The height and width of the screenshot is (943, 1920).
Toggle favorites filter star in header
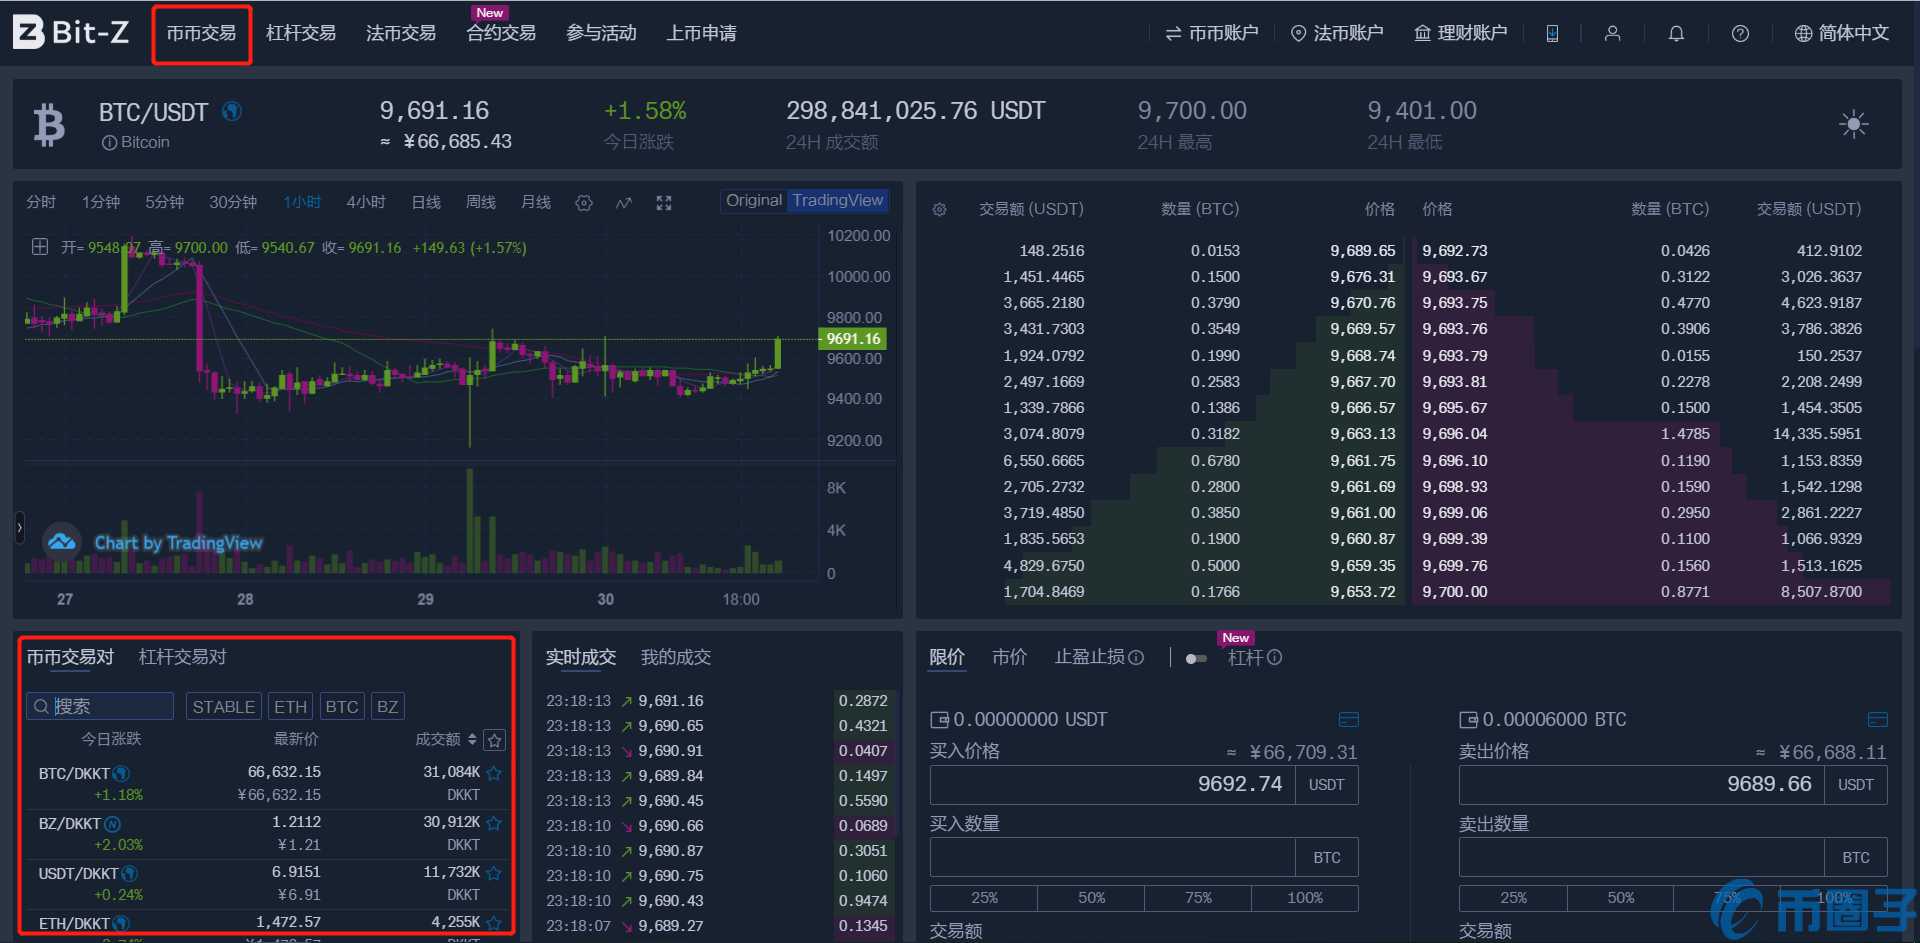[x=495, y=740]
